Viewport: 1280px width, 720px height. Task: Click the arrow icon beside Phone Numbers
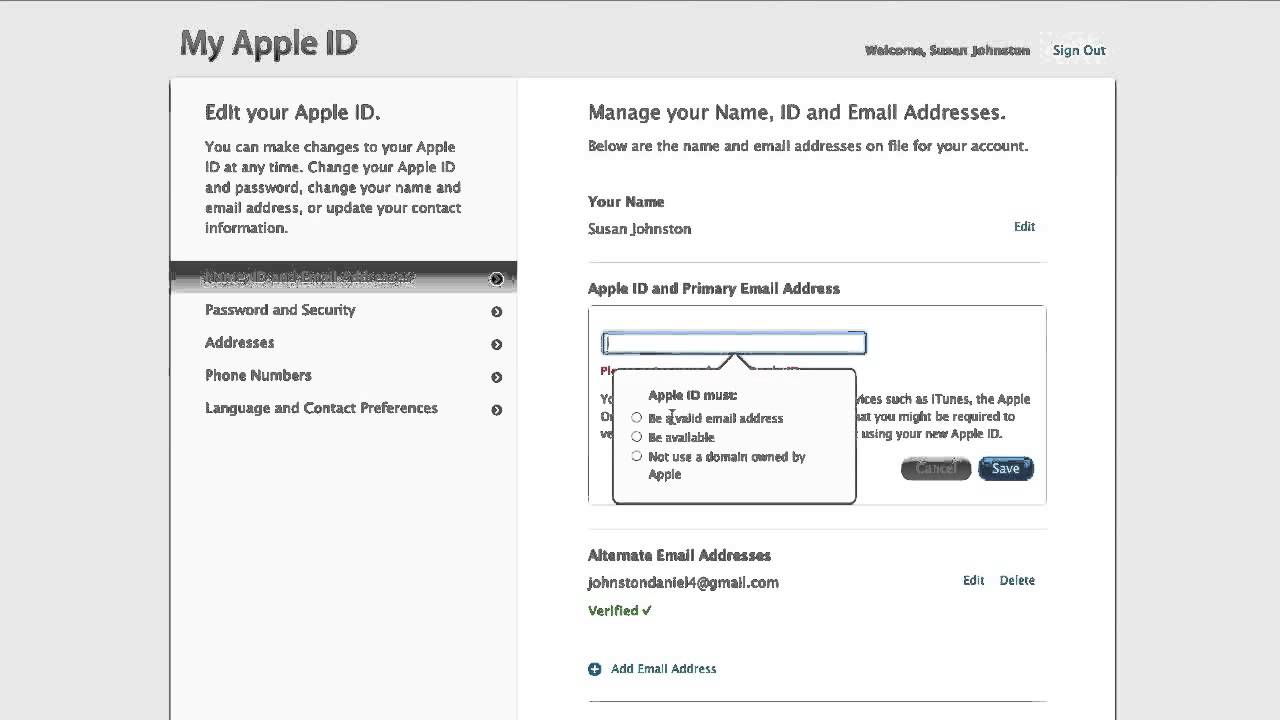click(496, 377)
